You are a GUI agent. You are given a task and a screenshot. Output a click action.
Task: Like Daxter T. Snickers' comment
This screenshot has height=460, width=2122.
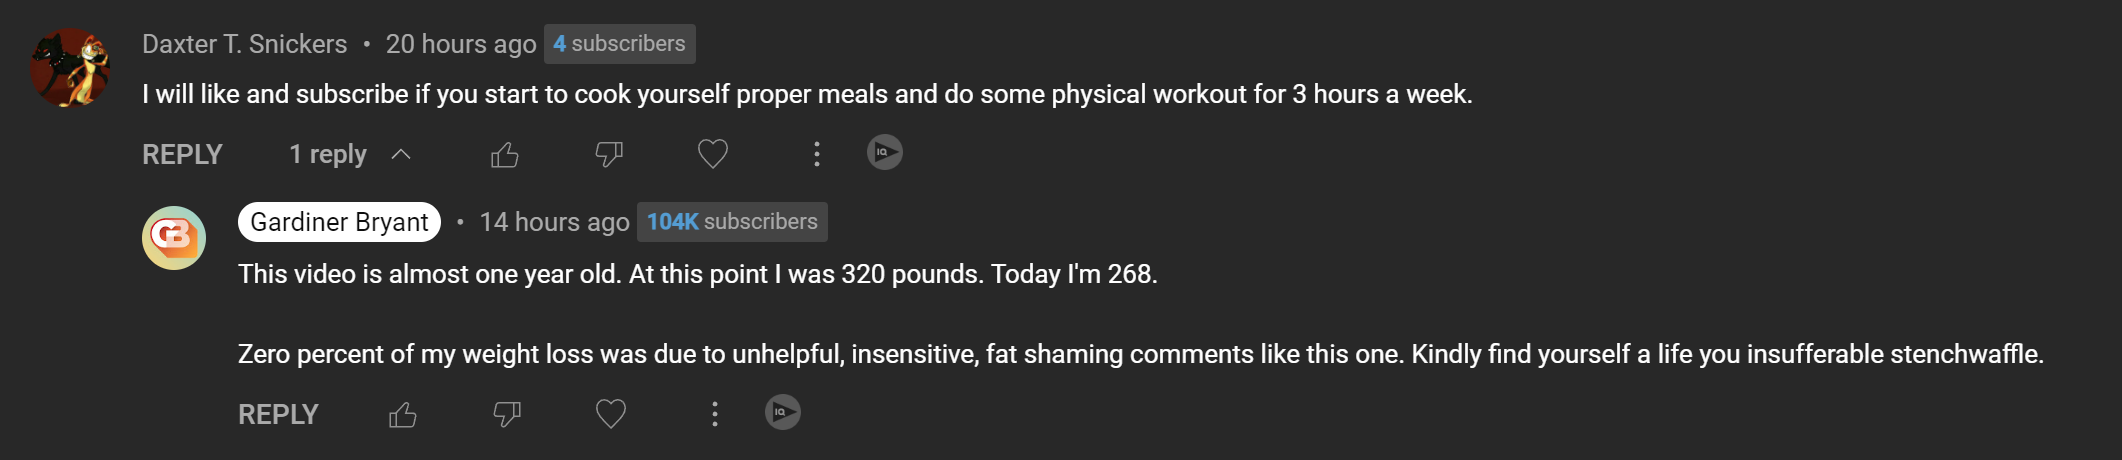click(x=505, y=155)
